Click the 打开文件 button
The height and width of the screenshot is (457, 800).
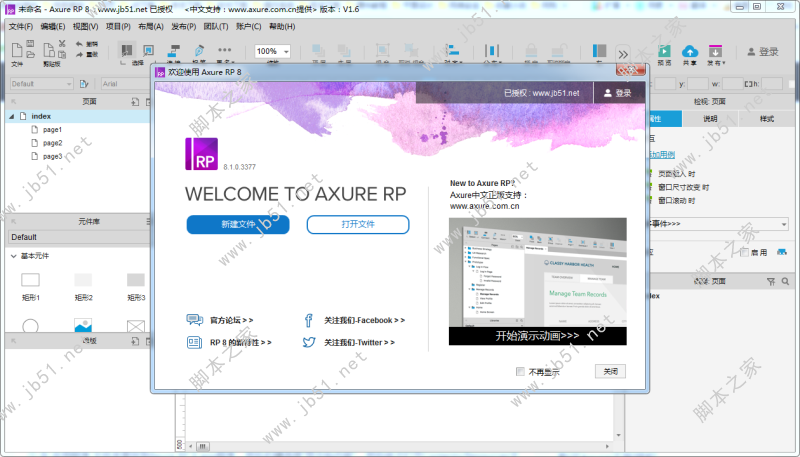358,224
